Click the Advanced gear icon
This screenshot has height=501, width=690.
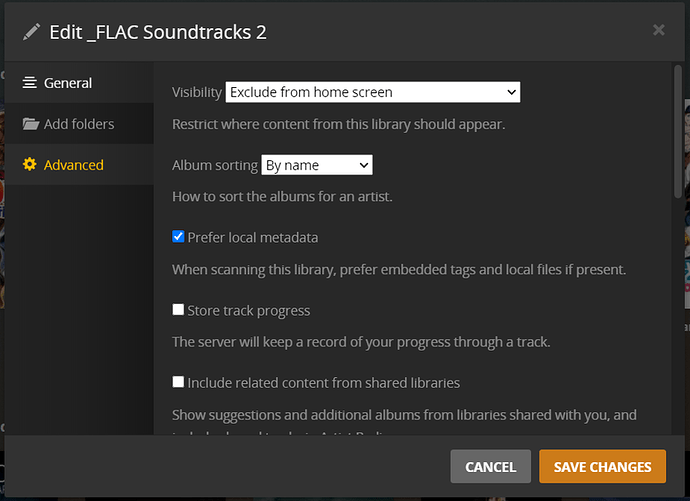click(x=30, y=165)
